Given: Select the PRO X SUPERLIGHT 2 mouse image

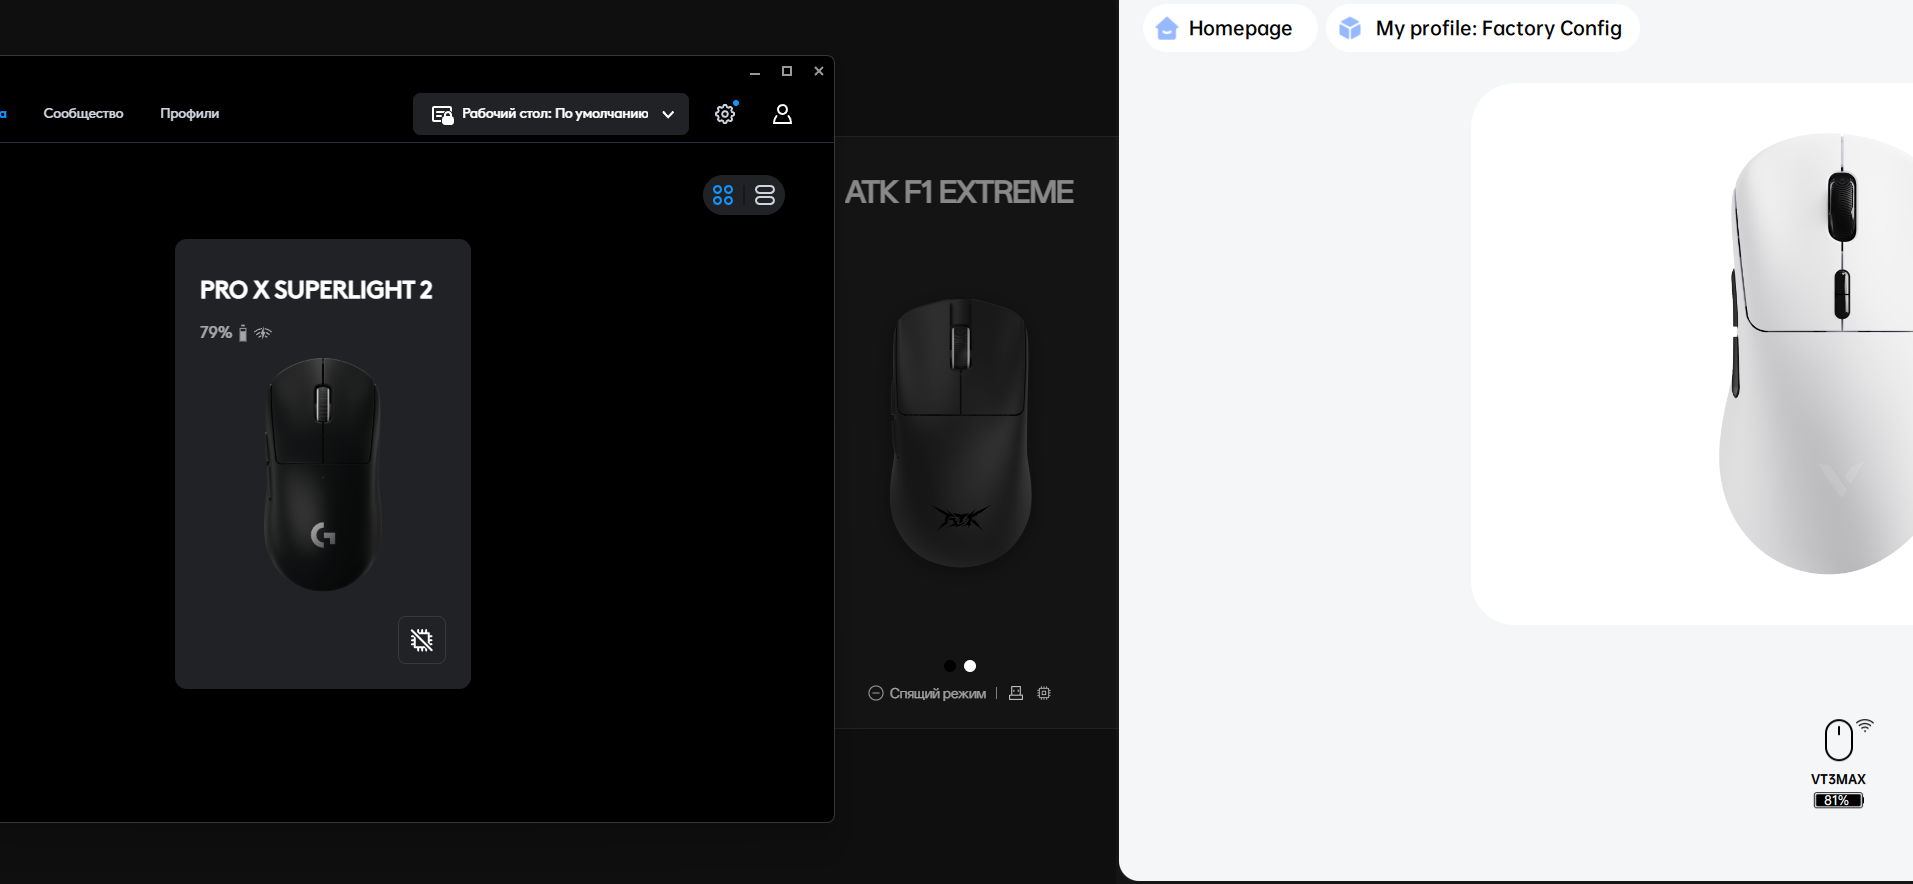Looking at the screenshot, I should coord(322,474).
